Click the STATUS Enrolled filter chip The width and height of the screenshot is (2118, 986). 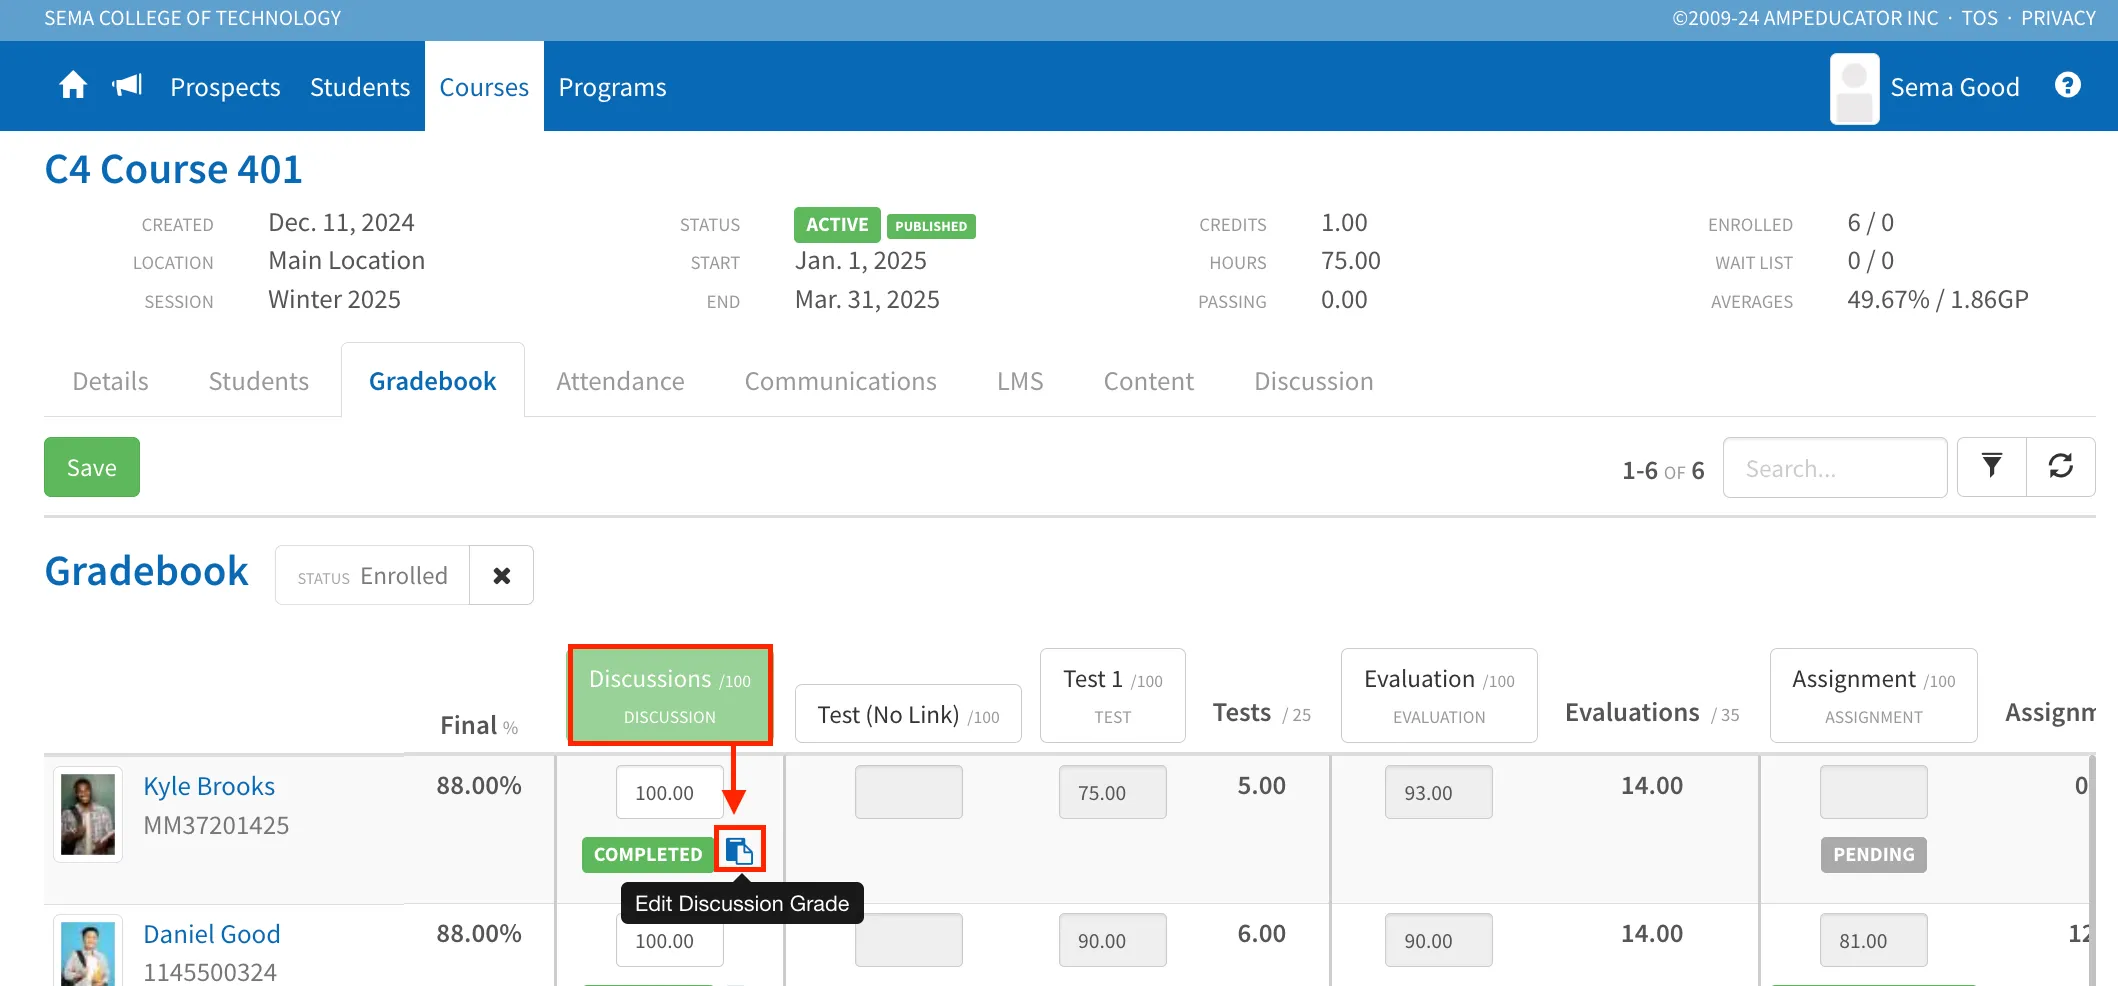click(x=372, y=575)
